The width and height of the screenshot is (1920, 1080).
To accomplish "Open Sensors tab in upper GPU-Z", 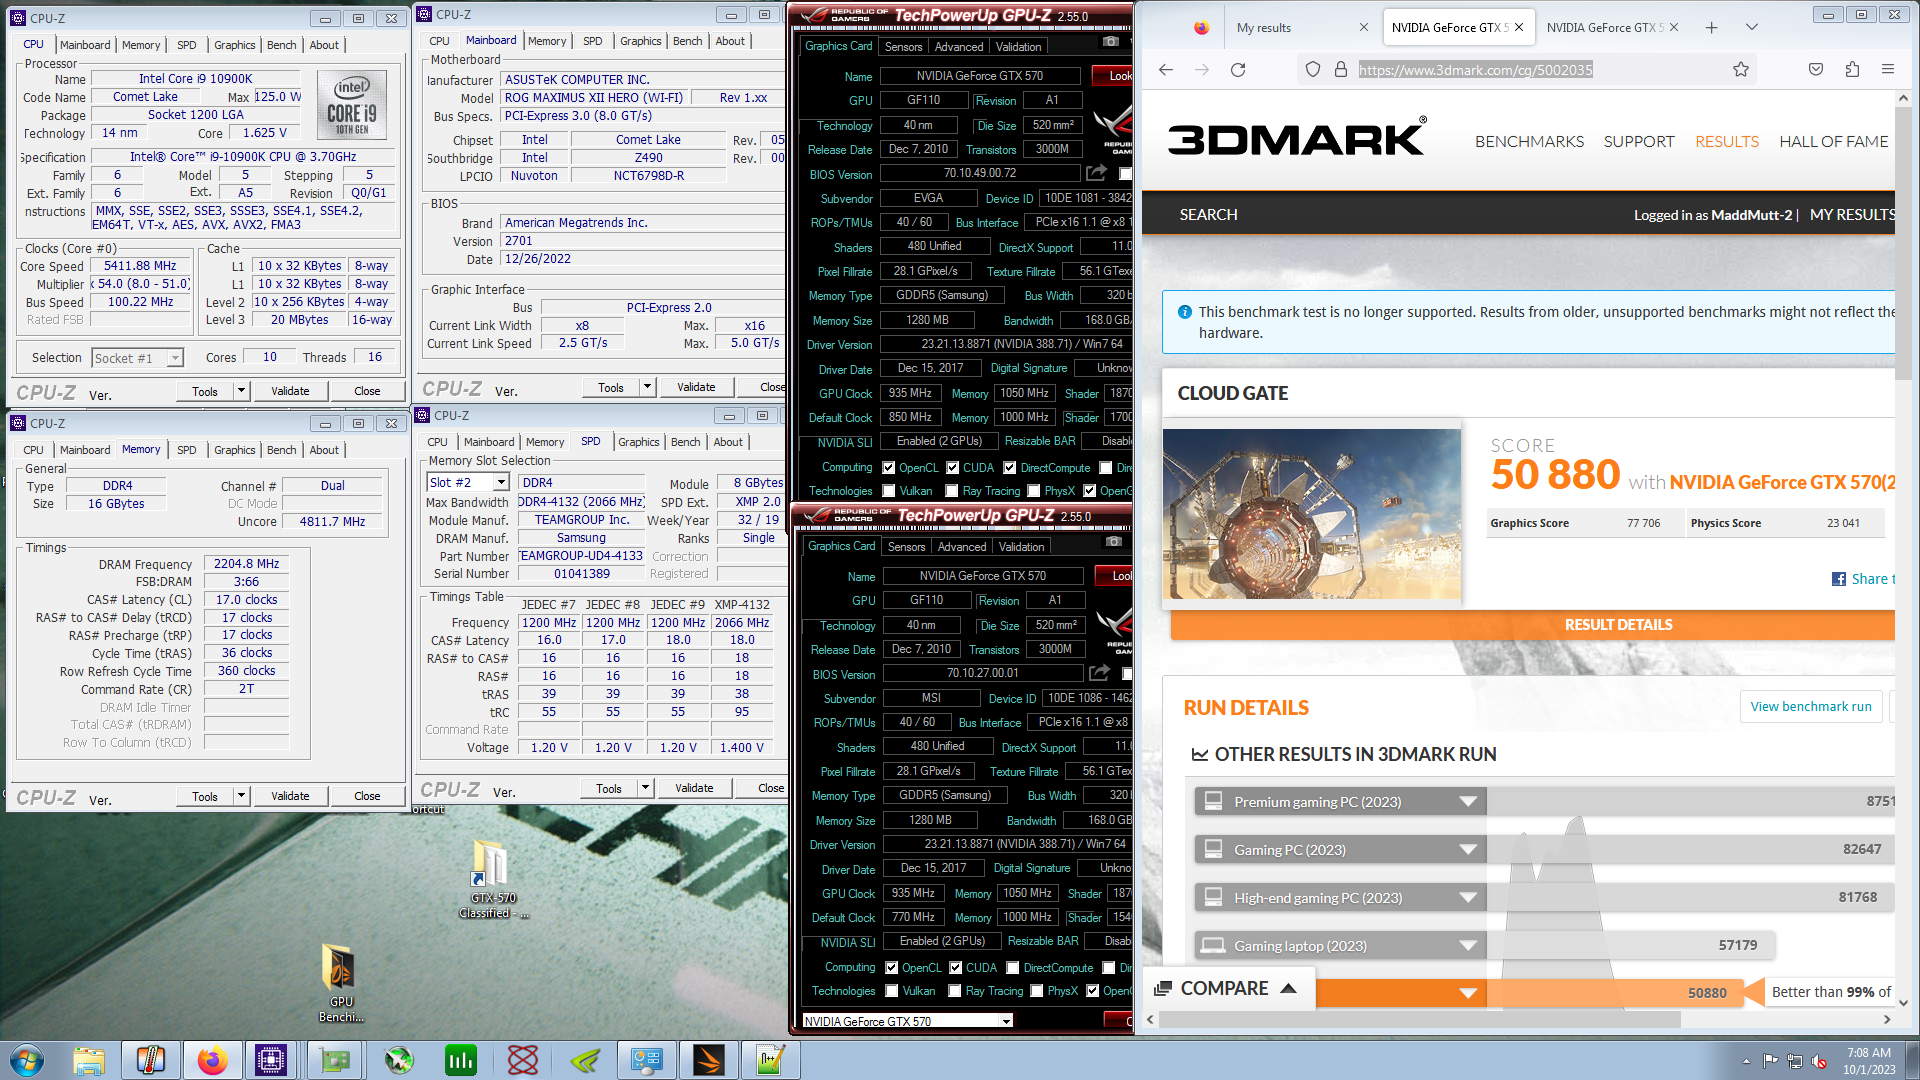I will (x=904, y=47).
